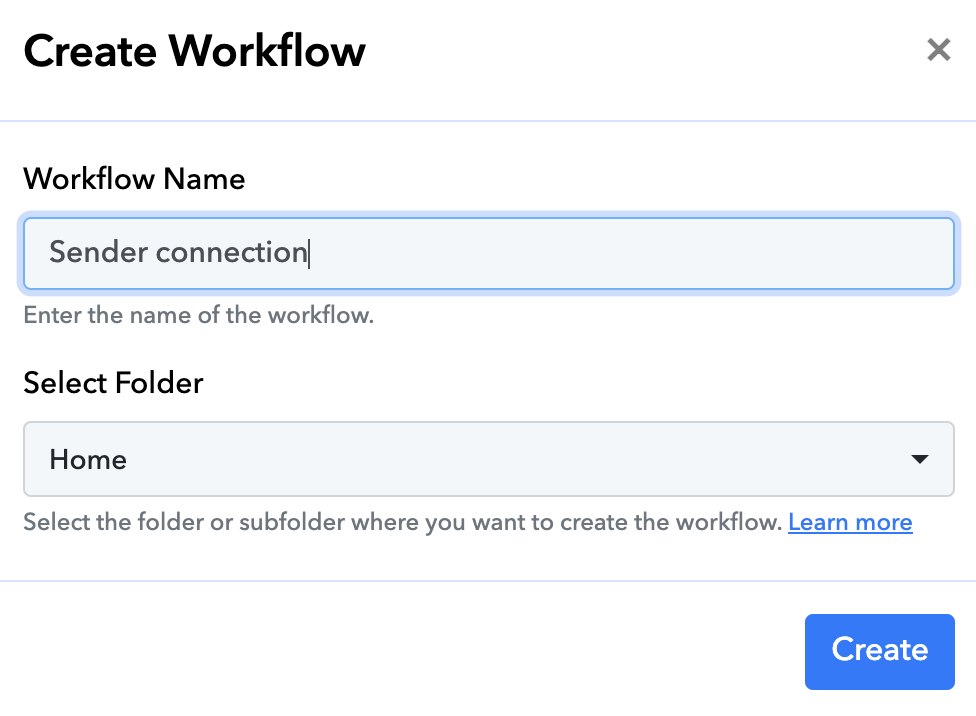Click the dropdown caret arrow beside Home

(x=919, y=459)
